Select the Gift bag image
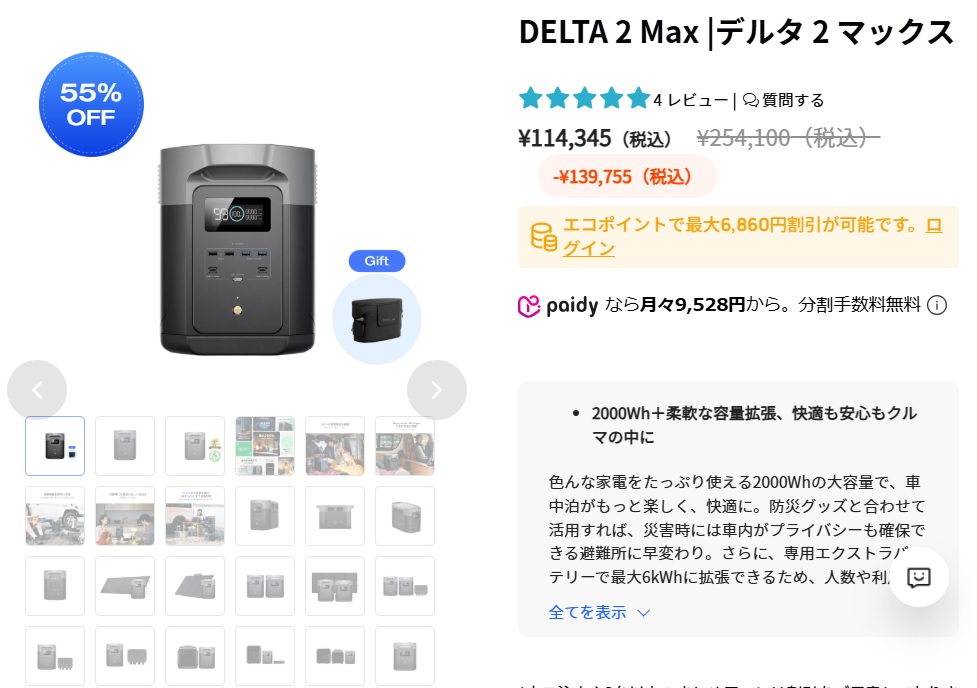Image resolution: width=977 pixels, height=688 pixels. 377,319
